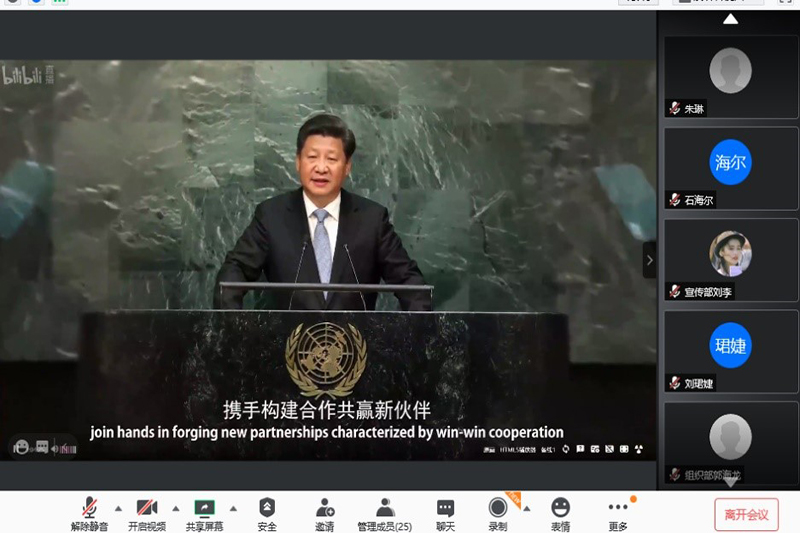Turn on camera with 开启视频
800x533 pixels.
point(147,514)
